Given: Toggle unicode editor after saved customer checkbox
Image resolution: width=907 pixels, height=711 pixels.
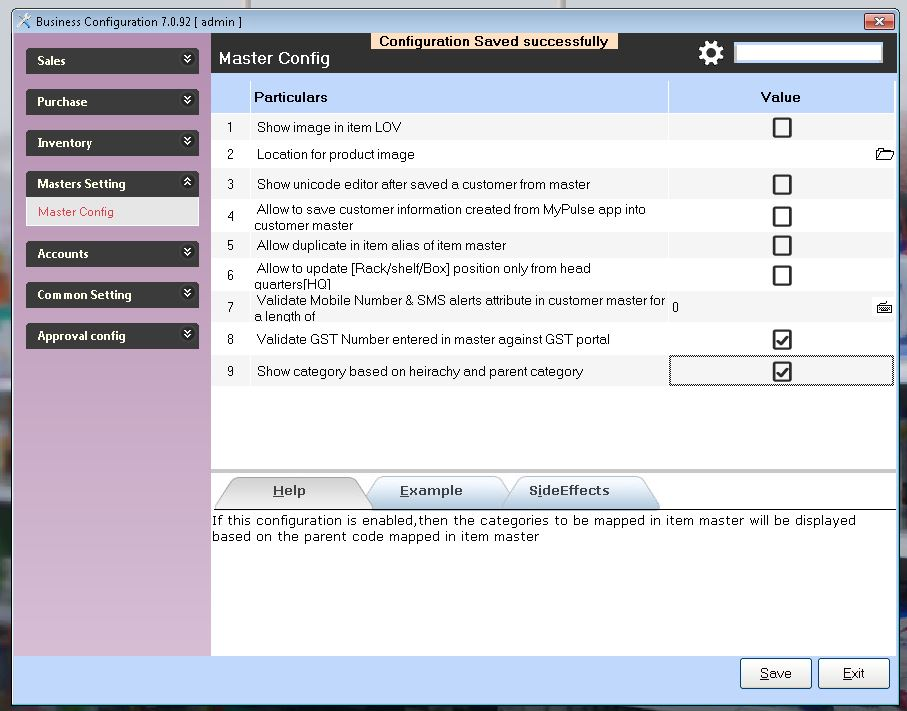Looking at the screenshot, I should coord(781,185).
